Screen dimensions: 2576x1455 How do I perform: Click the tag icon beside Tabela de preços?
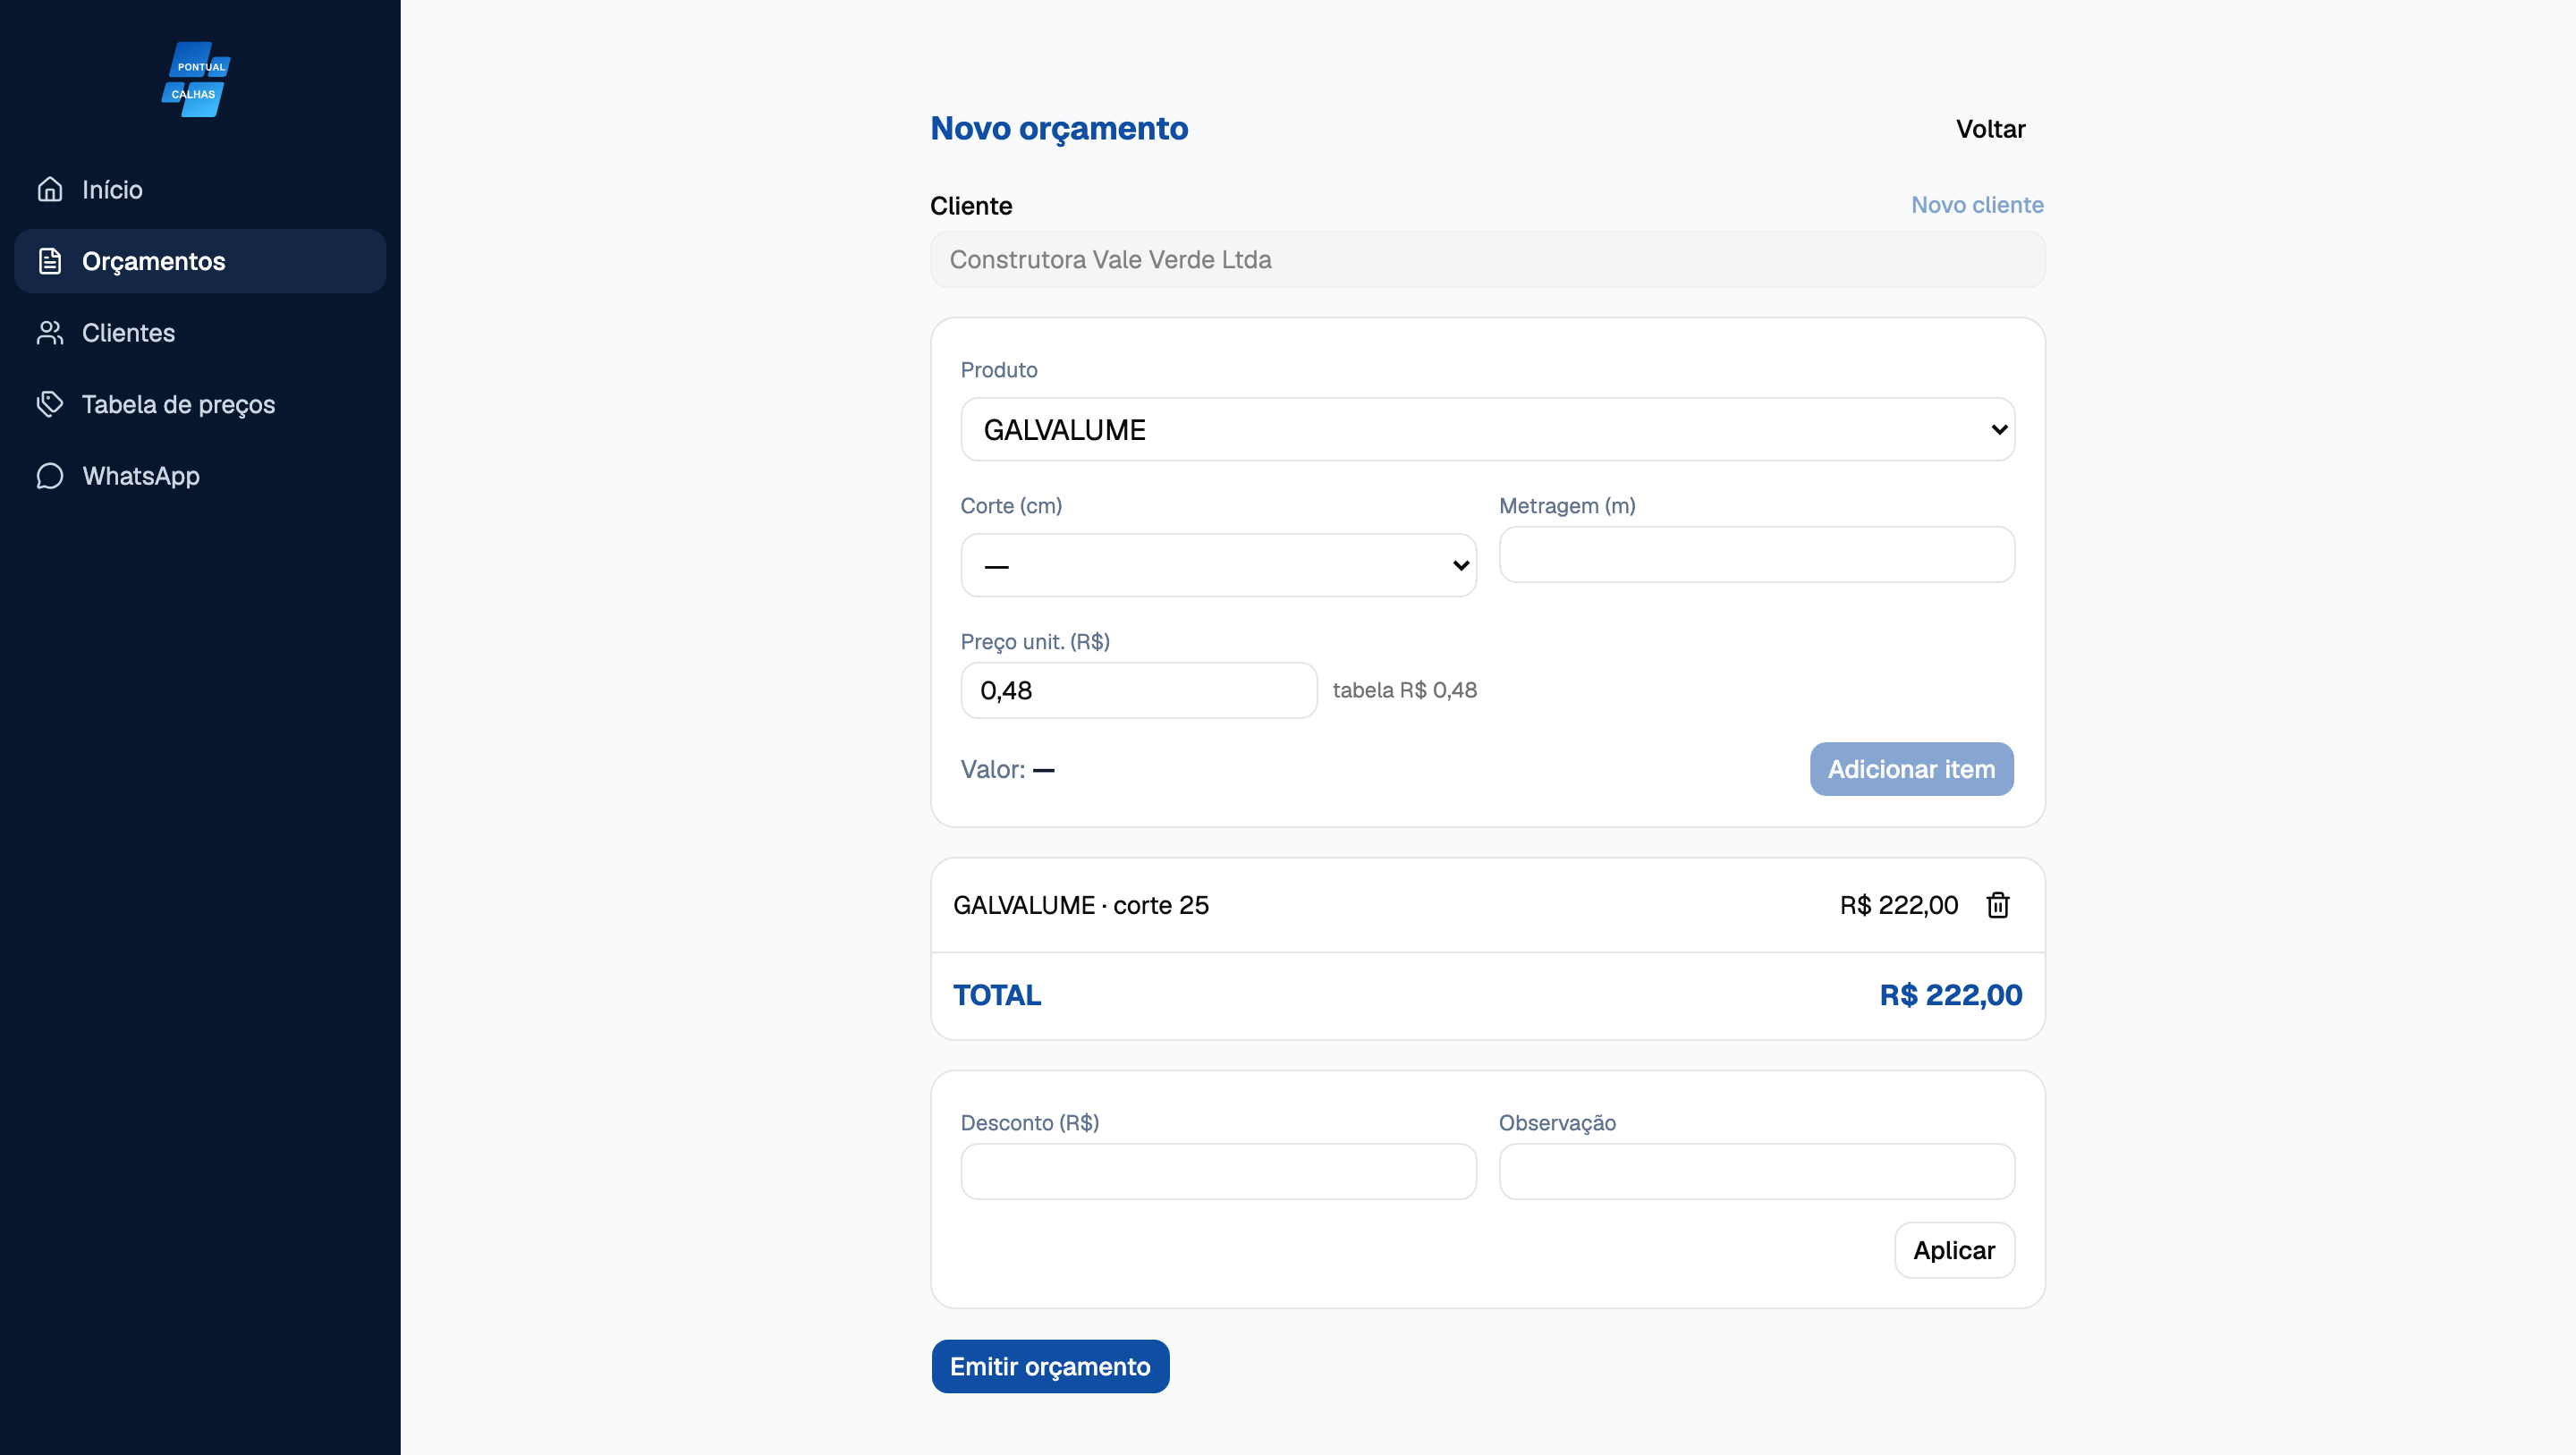tap(50, 404)
